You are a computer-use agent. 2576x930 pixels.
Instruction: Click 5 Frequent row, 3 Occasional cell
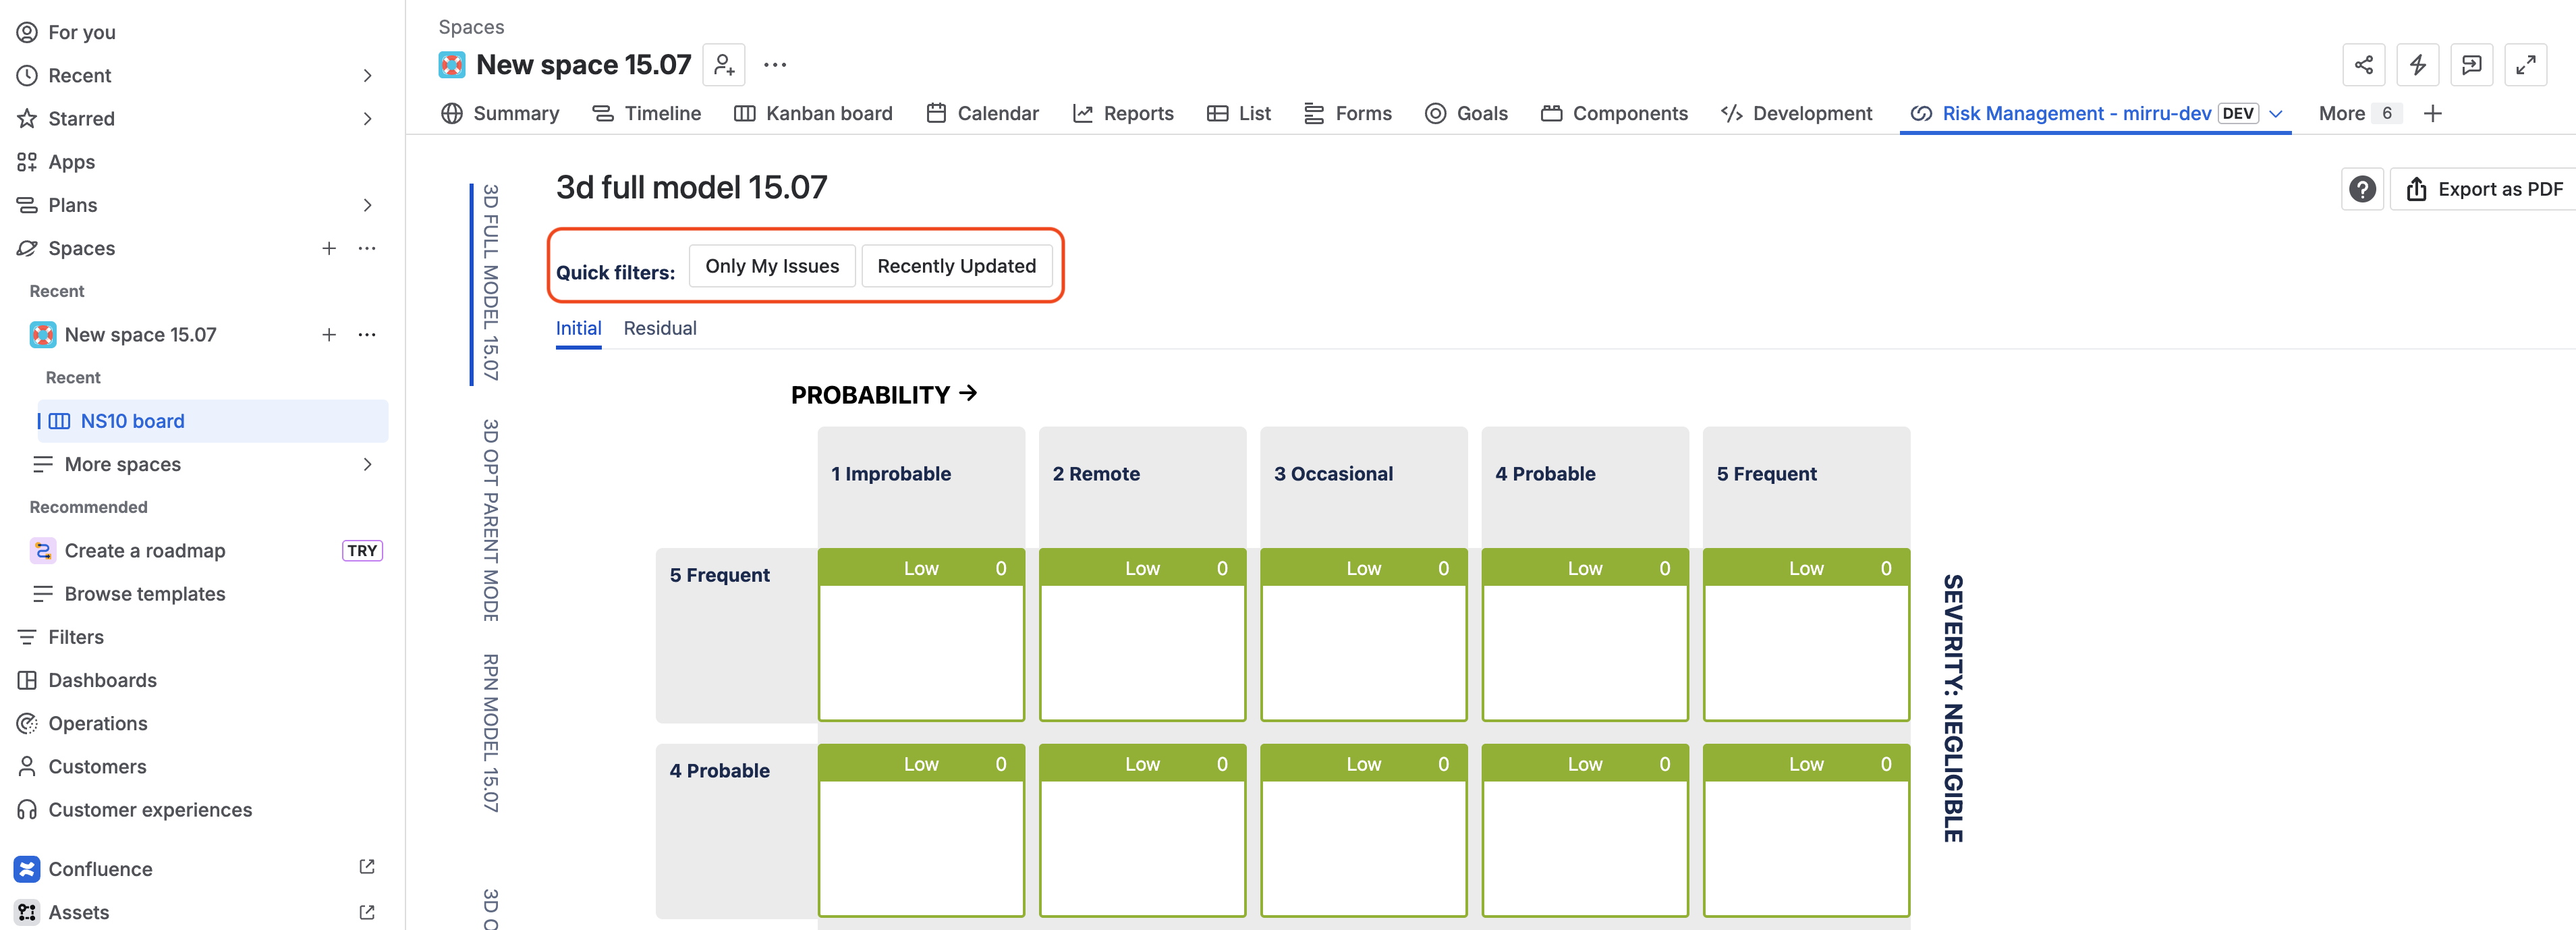[x=1363, y=635]
